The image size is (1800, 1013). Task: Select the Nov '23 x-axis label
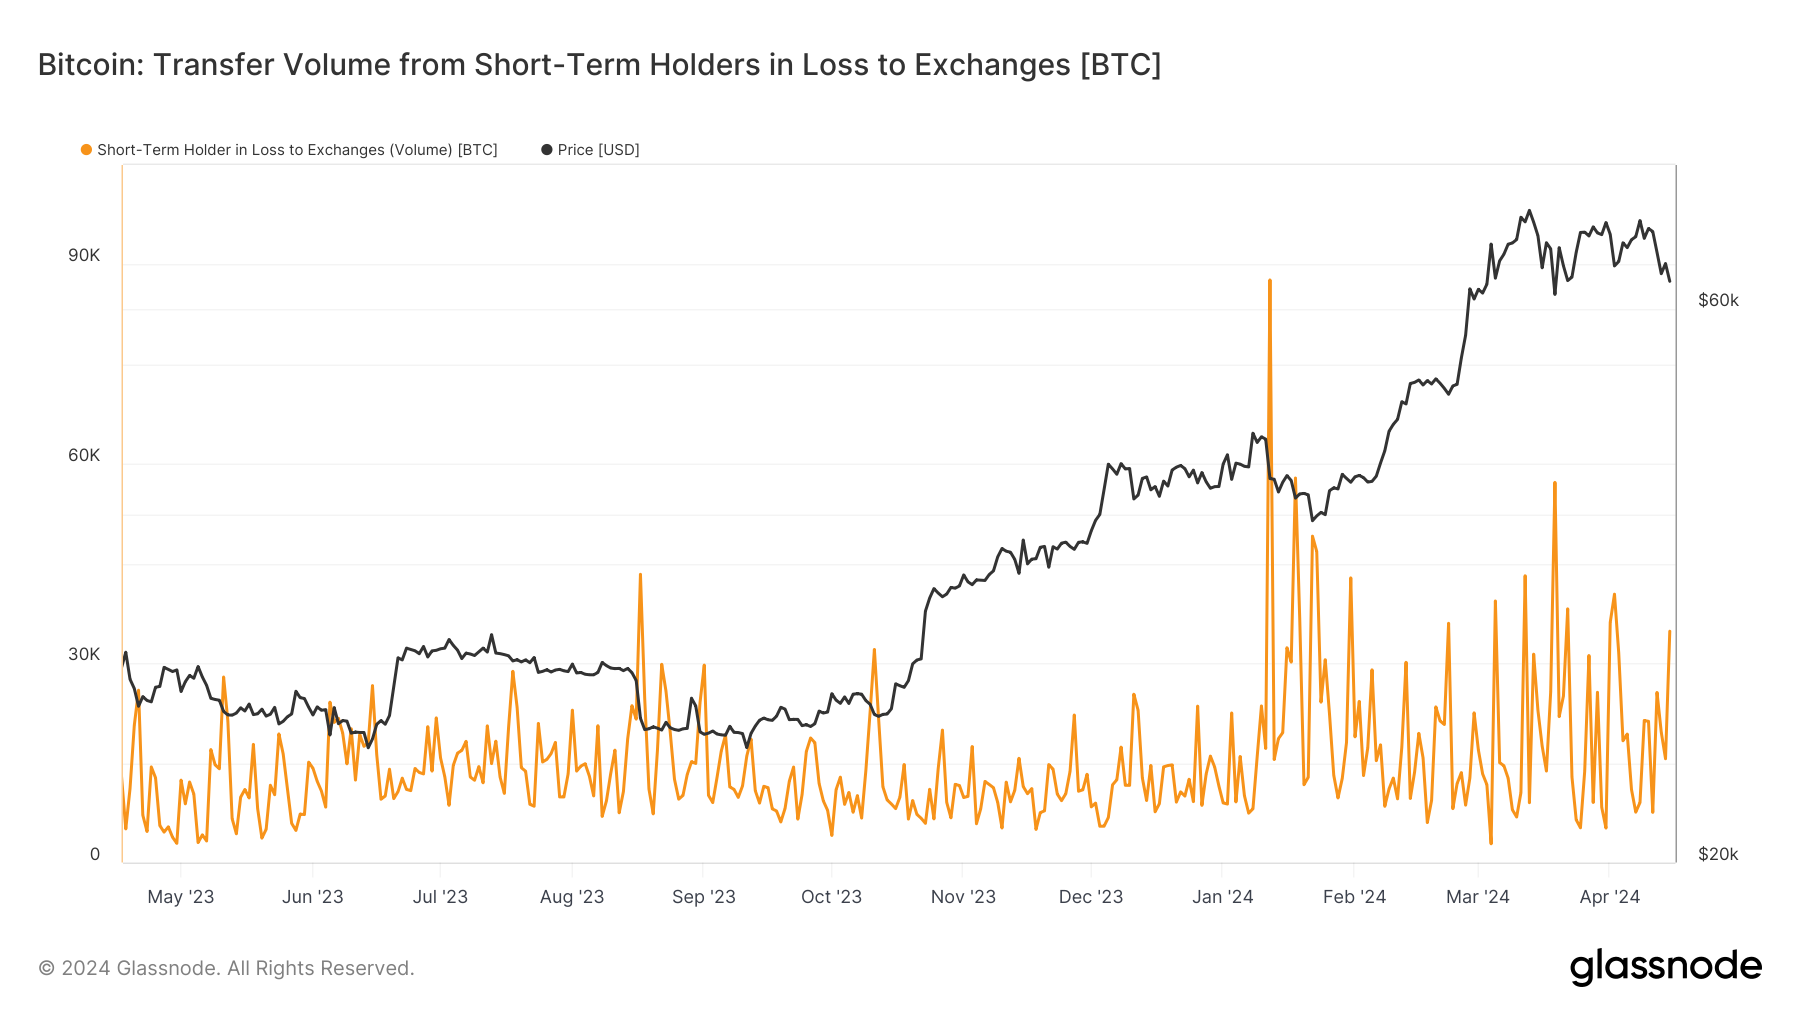[963, 897]
